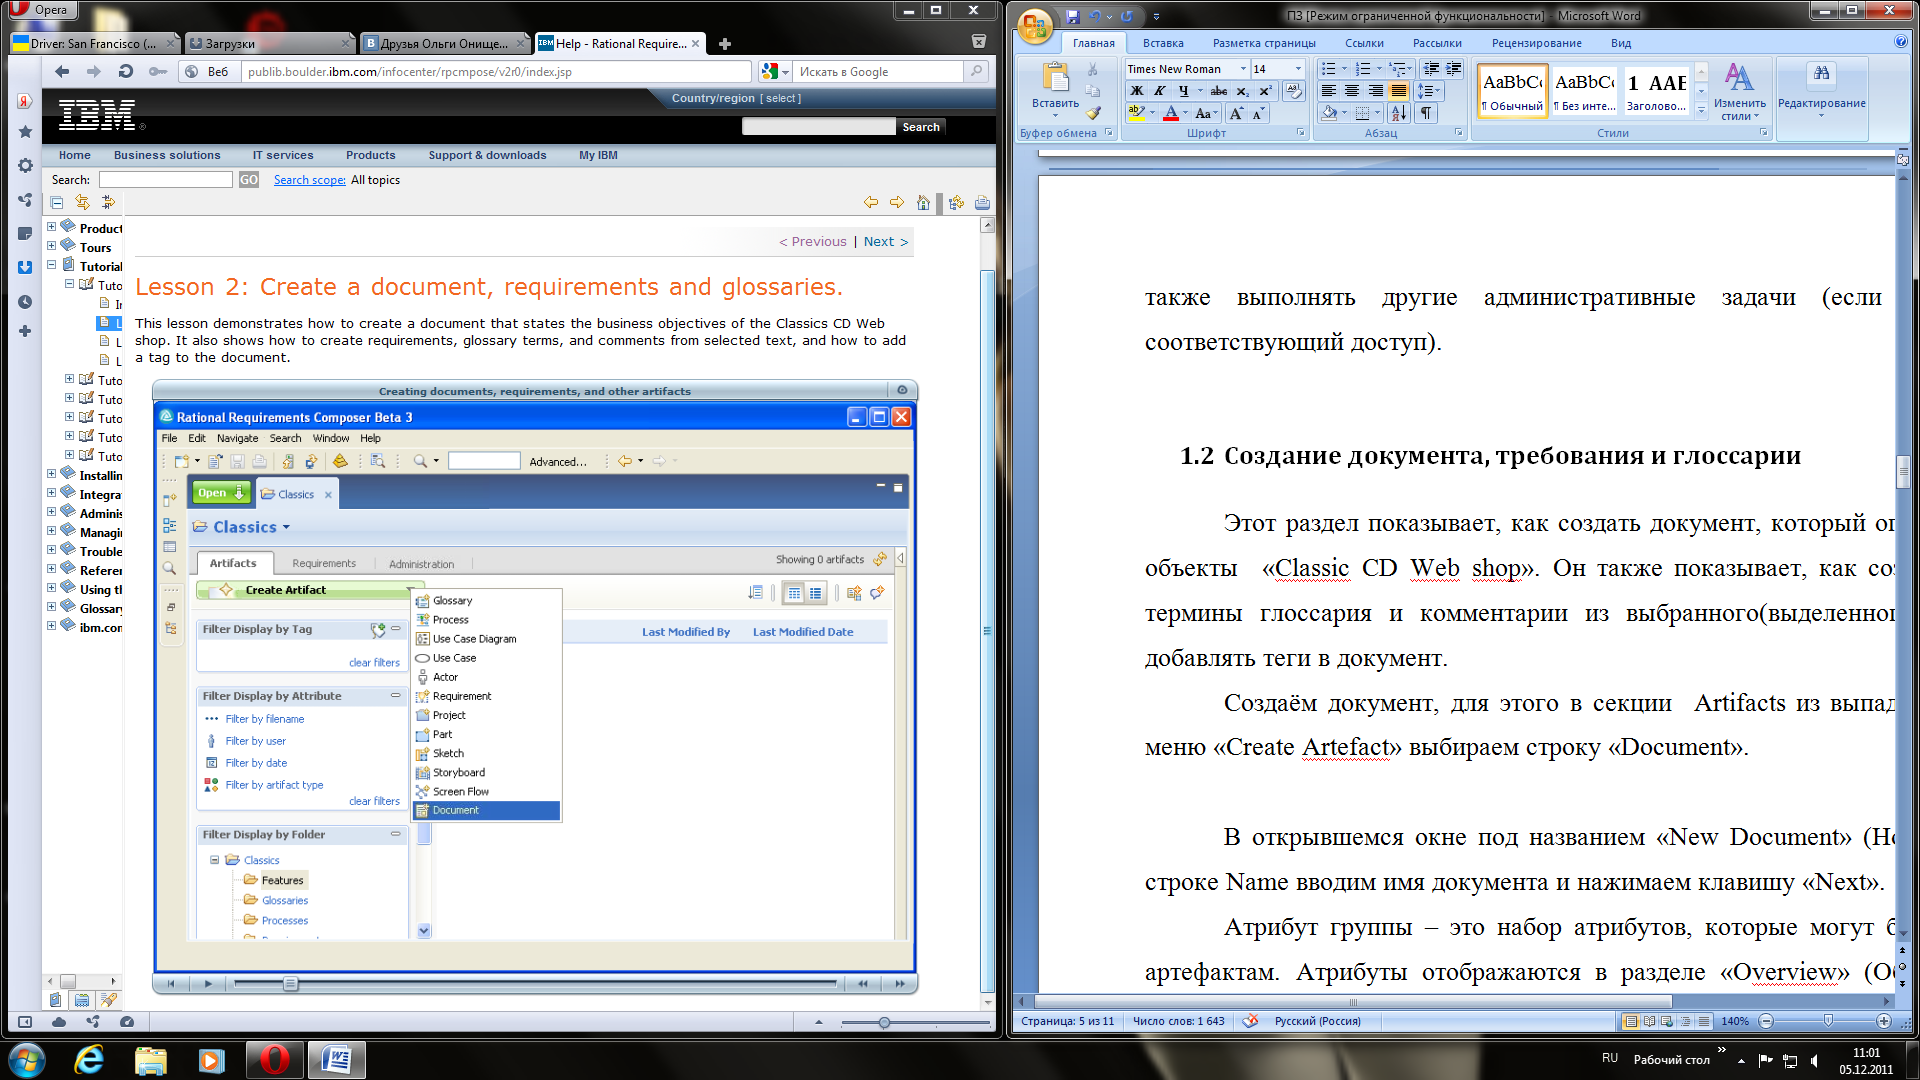
Task: Switch to the Рецензирование ribbon tab
Action: click(x=1536, y=43)
